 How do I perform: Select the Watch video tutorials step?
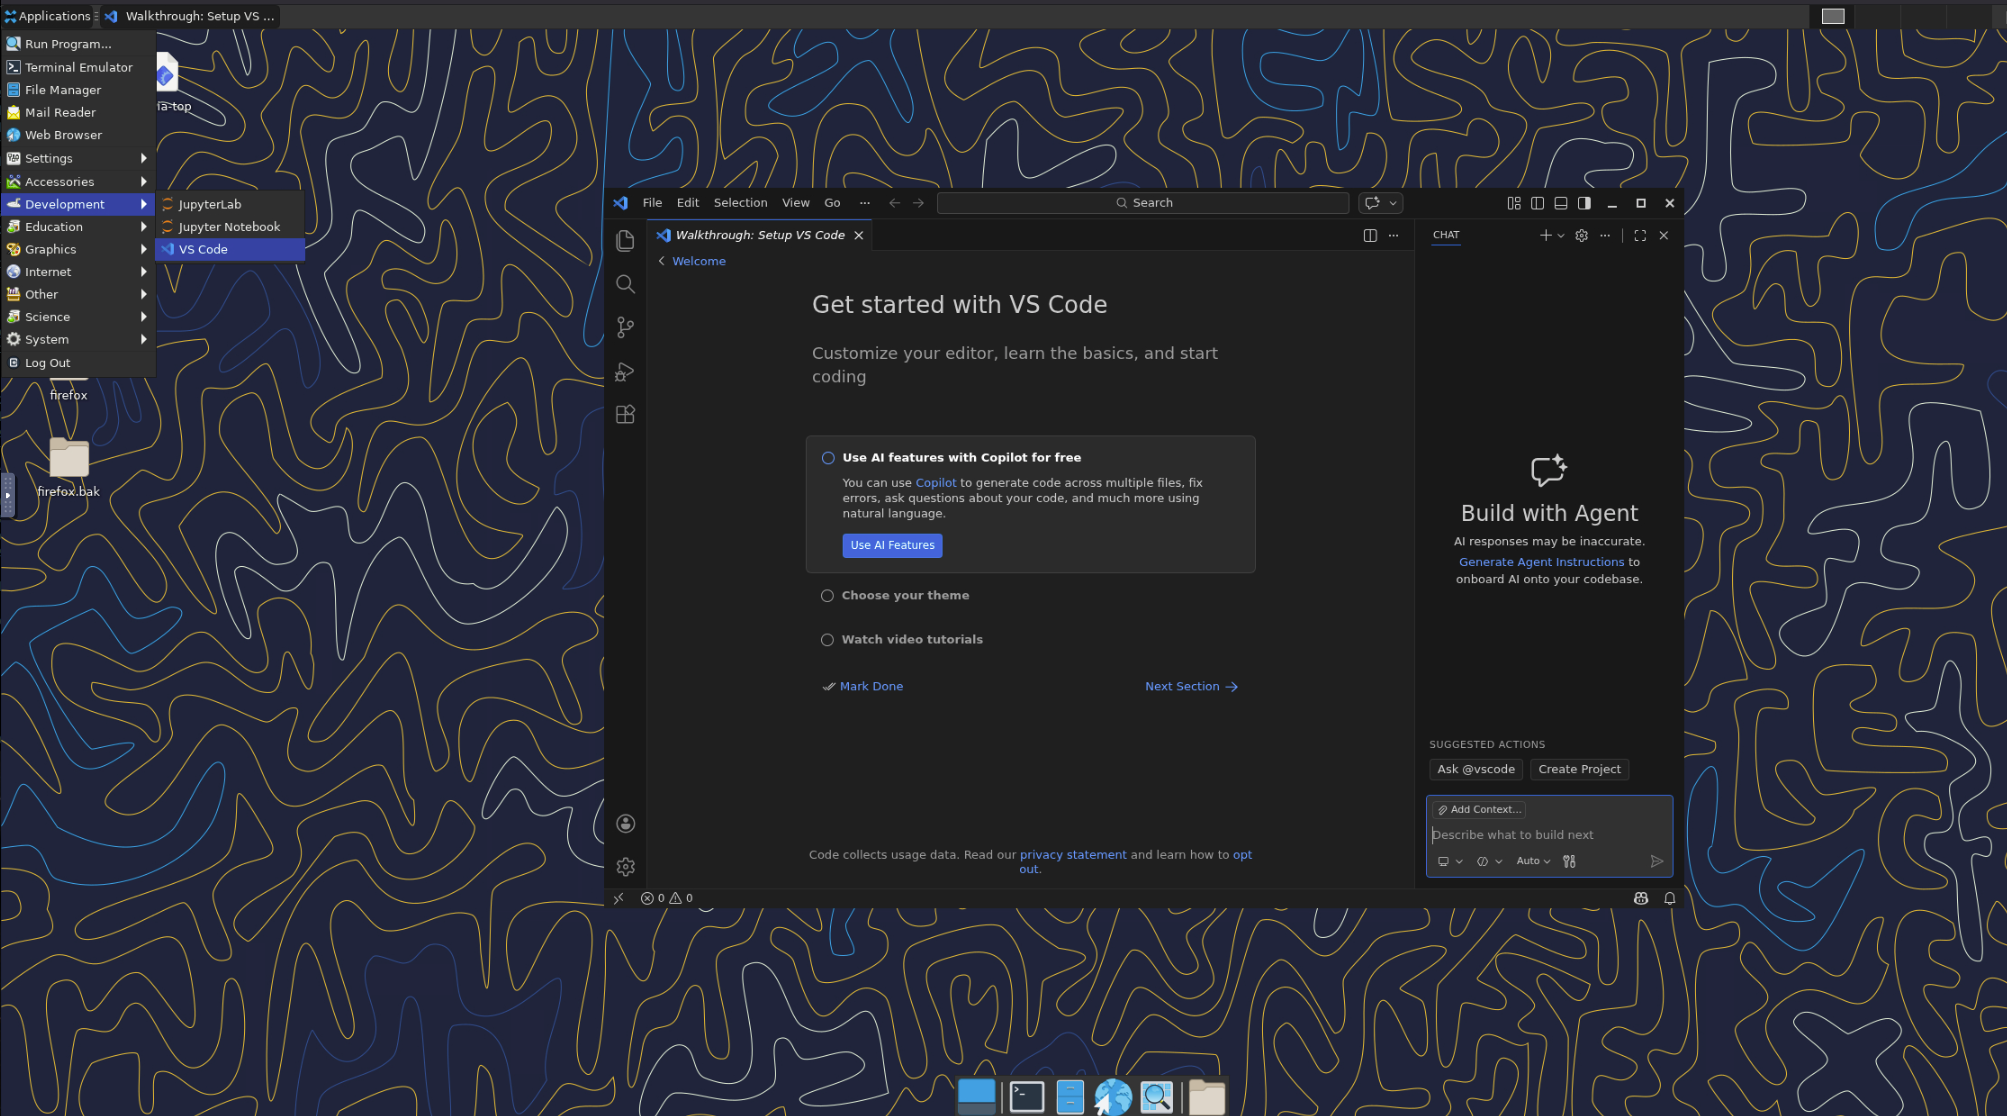click(911, 640)
